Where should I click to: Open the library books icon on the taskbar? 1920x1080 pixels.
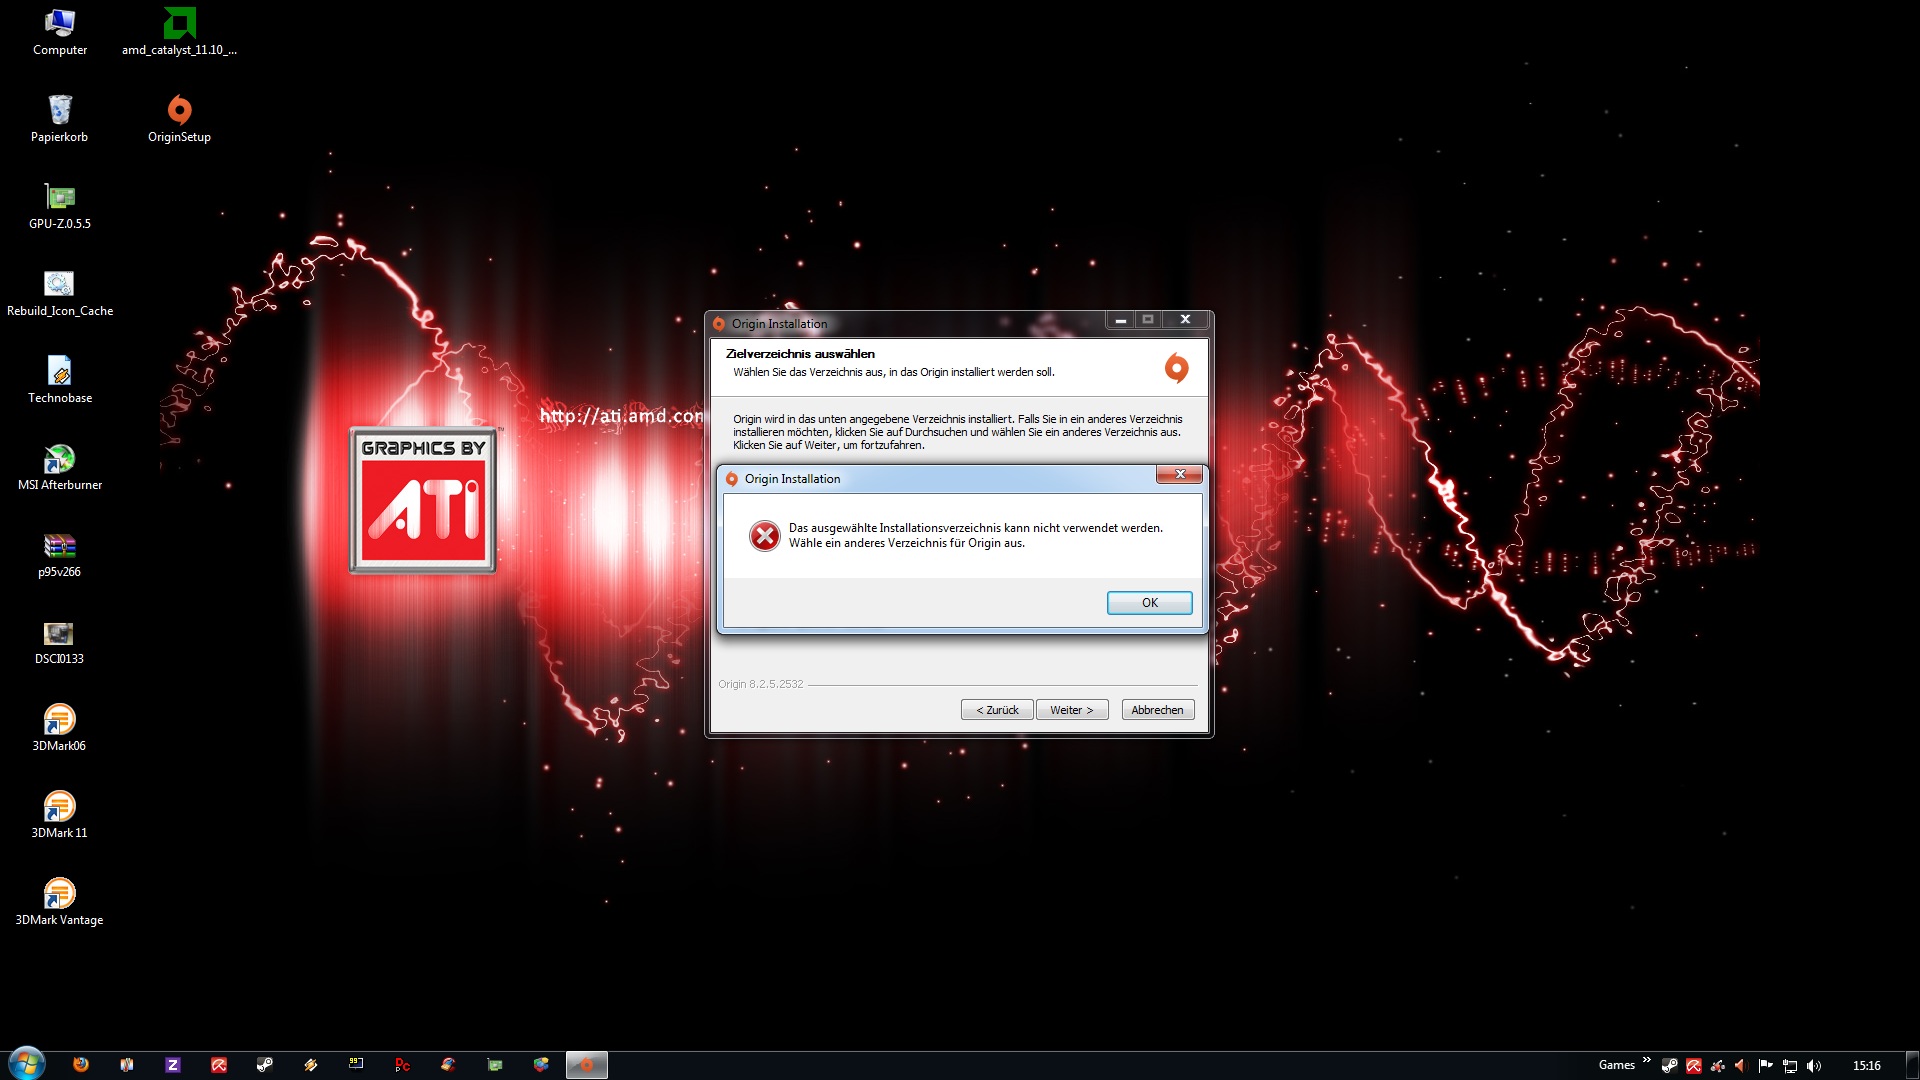[127, 1065]
